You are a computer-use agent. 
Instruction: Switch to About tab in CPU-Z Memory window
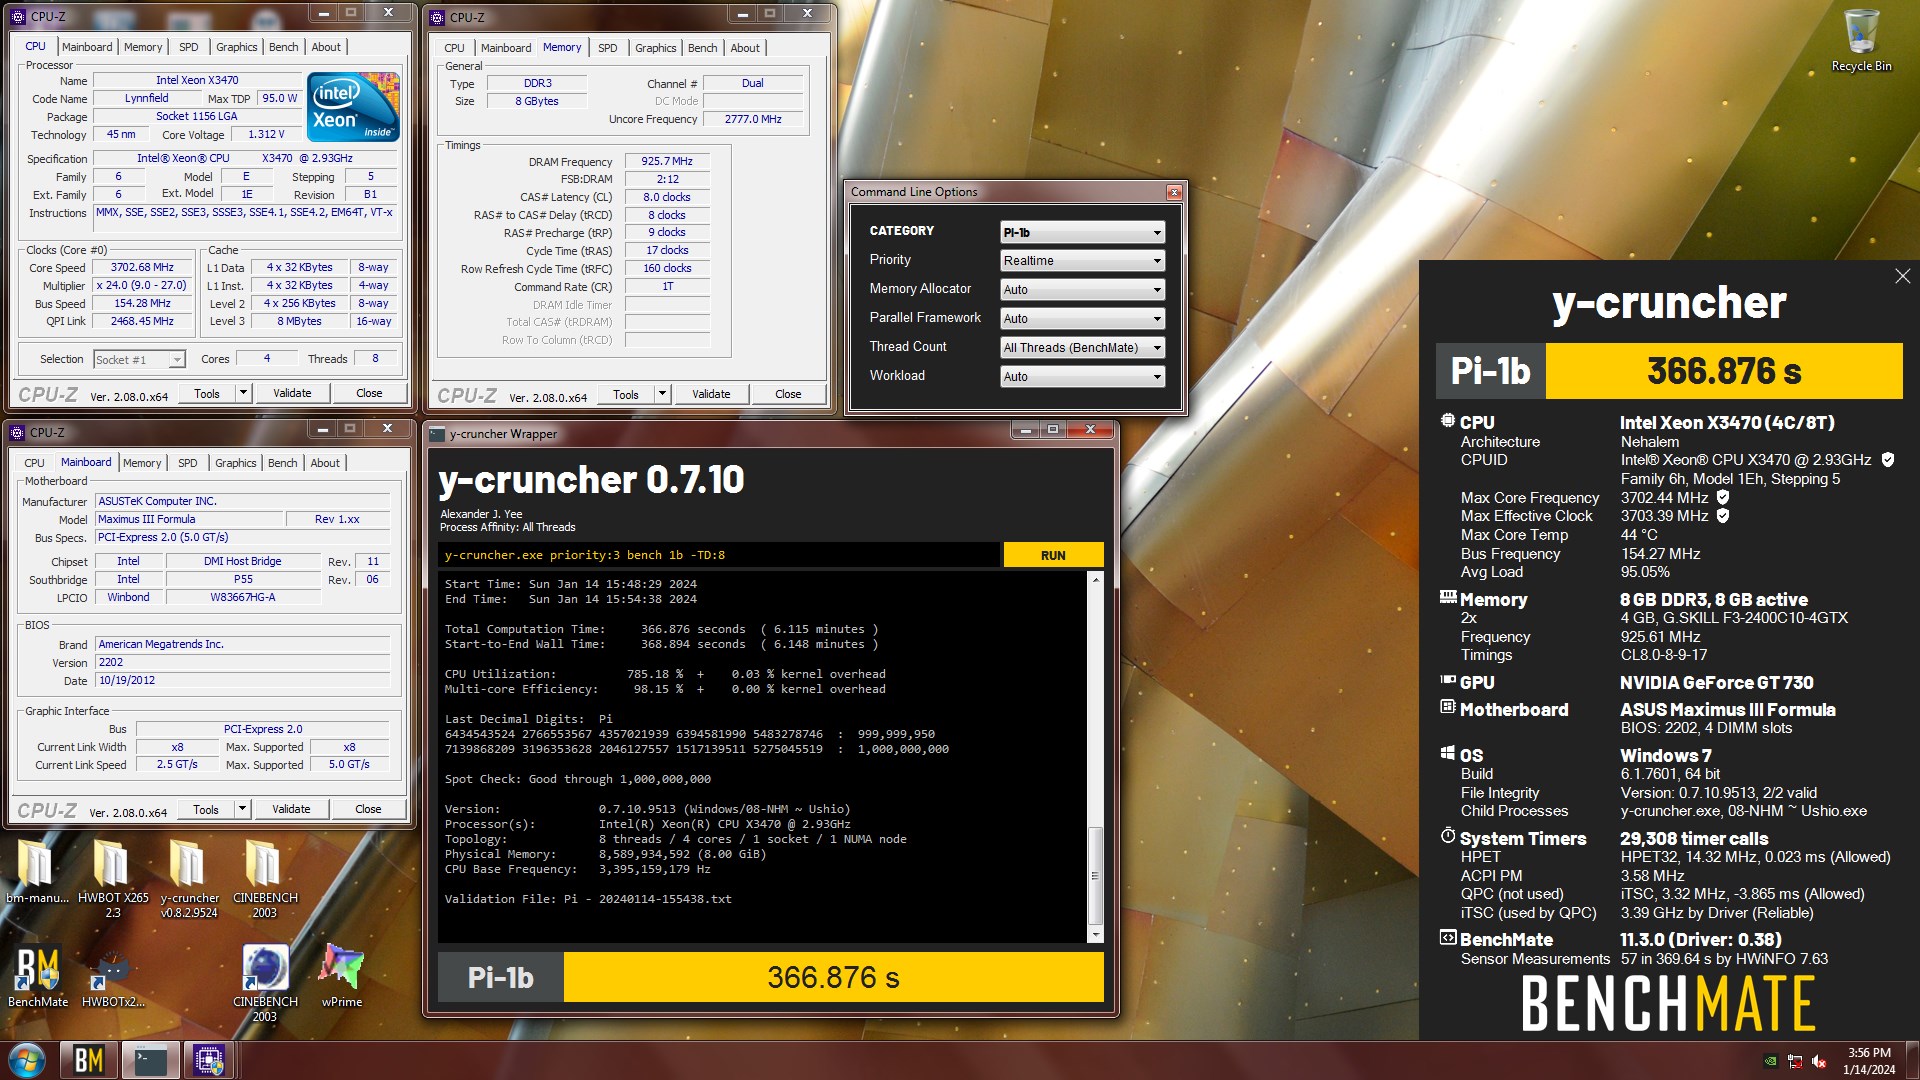point(745,48)
